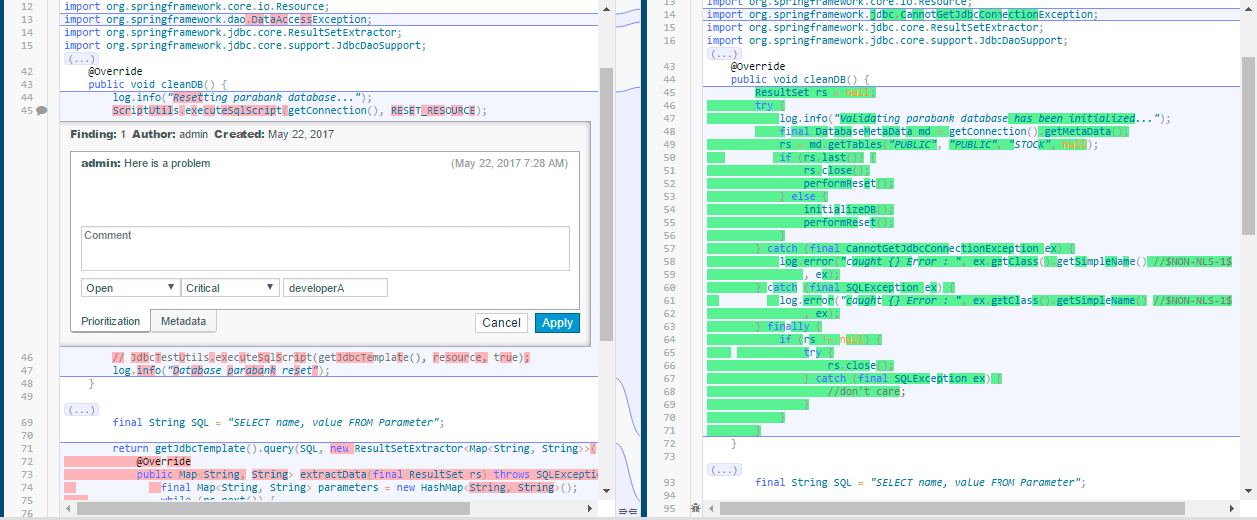Click the 'ResultSet rs = null;' line
Screen dimensions: 1257x520
point(815,92)
